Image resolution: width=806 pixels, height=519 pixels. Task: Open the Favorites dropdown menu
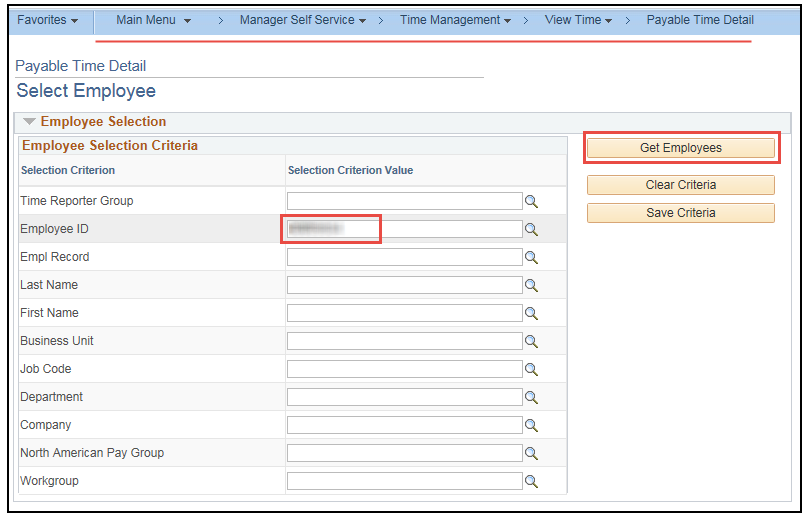point(47,20)
